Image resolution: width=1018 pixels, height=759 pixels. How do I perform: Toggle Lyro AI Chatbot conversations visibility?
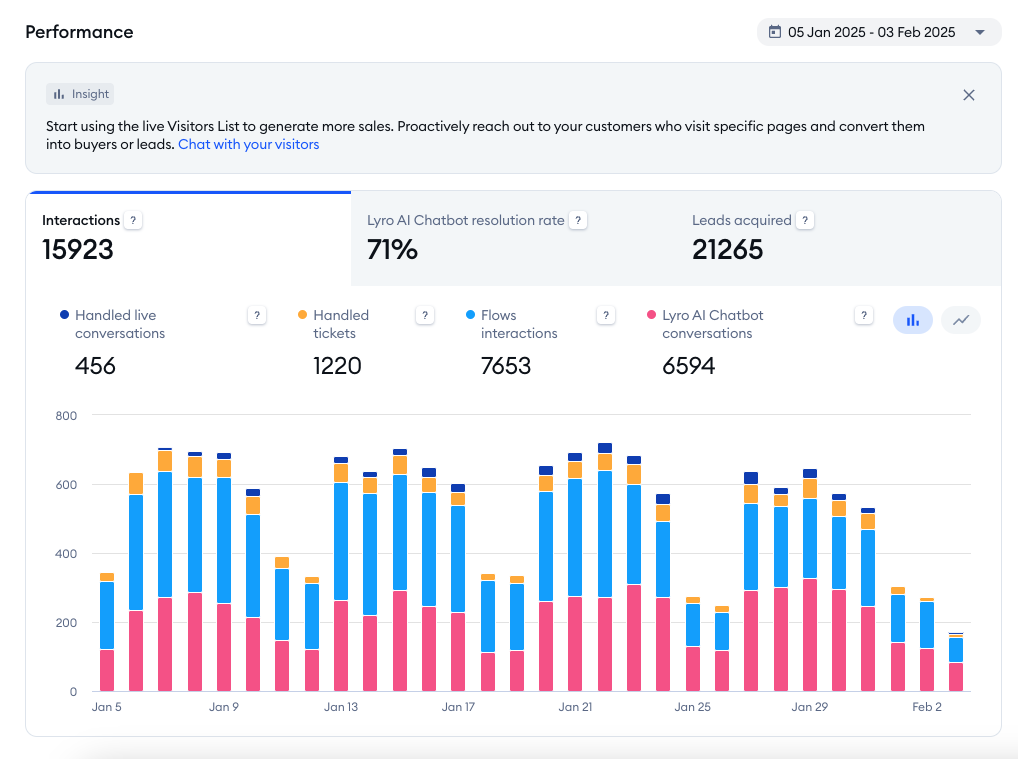tap(762, 324)
